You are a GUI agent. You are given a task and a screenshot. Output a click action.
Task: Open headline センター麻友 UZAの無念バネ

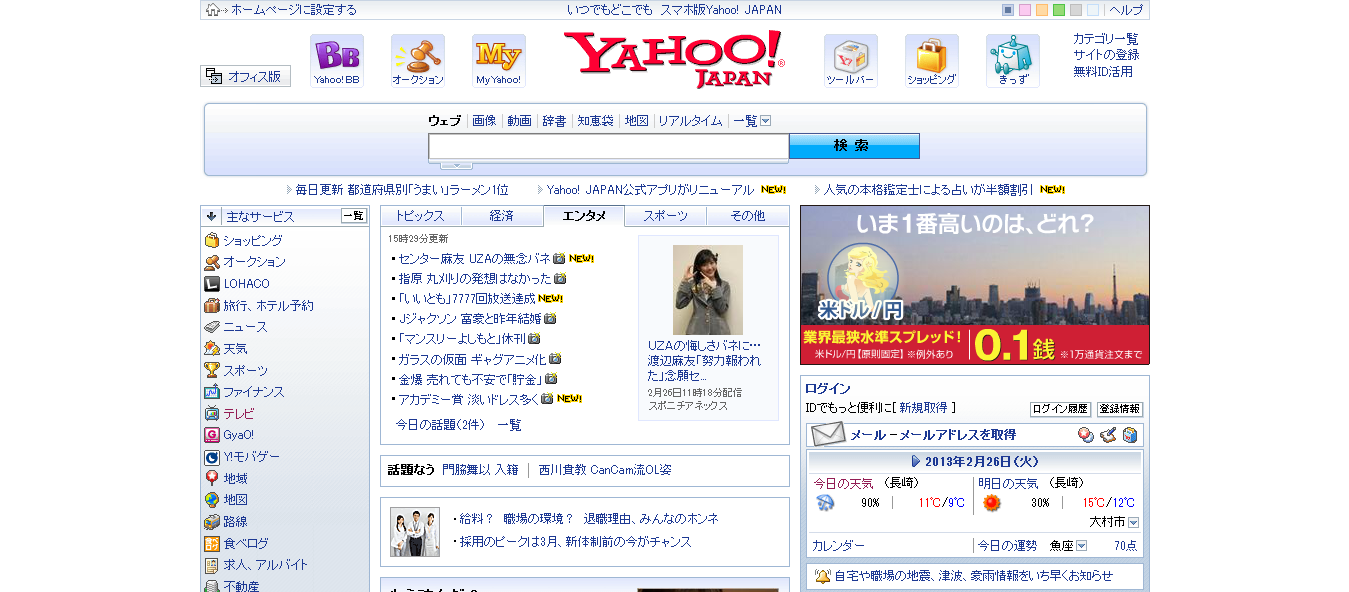pos(475,258)
